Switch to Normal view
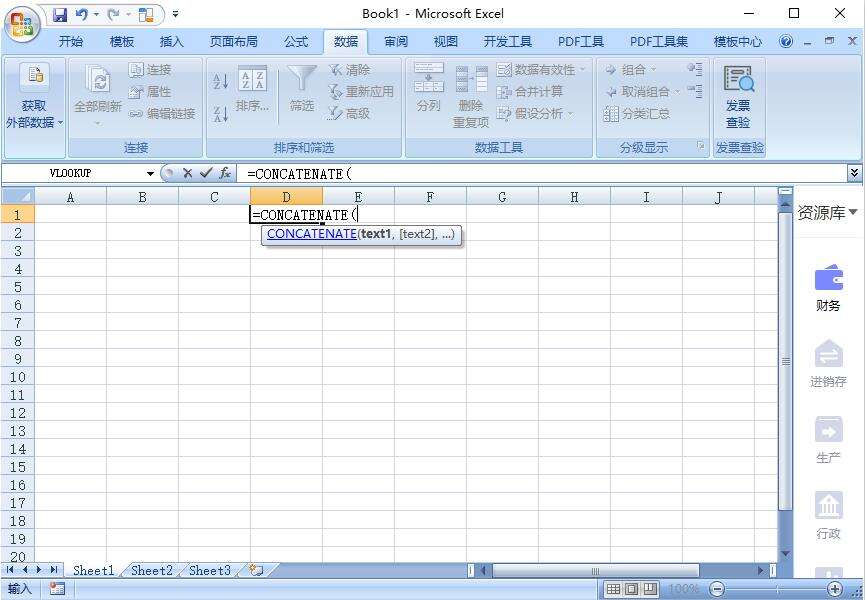 (612, 590)
